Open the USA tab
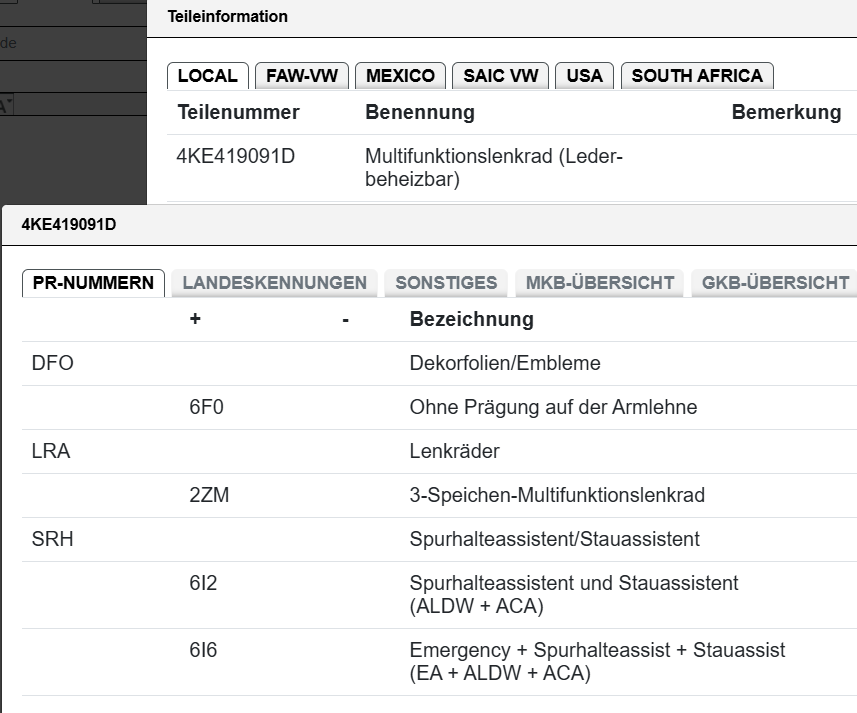Image resolution: width=857 pixels, height=713 pixels. click(584, 76)
